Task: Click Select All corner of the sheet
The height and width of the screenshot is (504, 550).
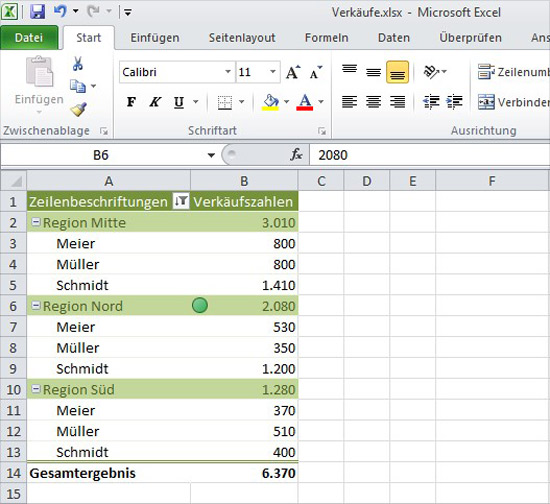Action: tap(14, 181)
